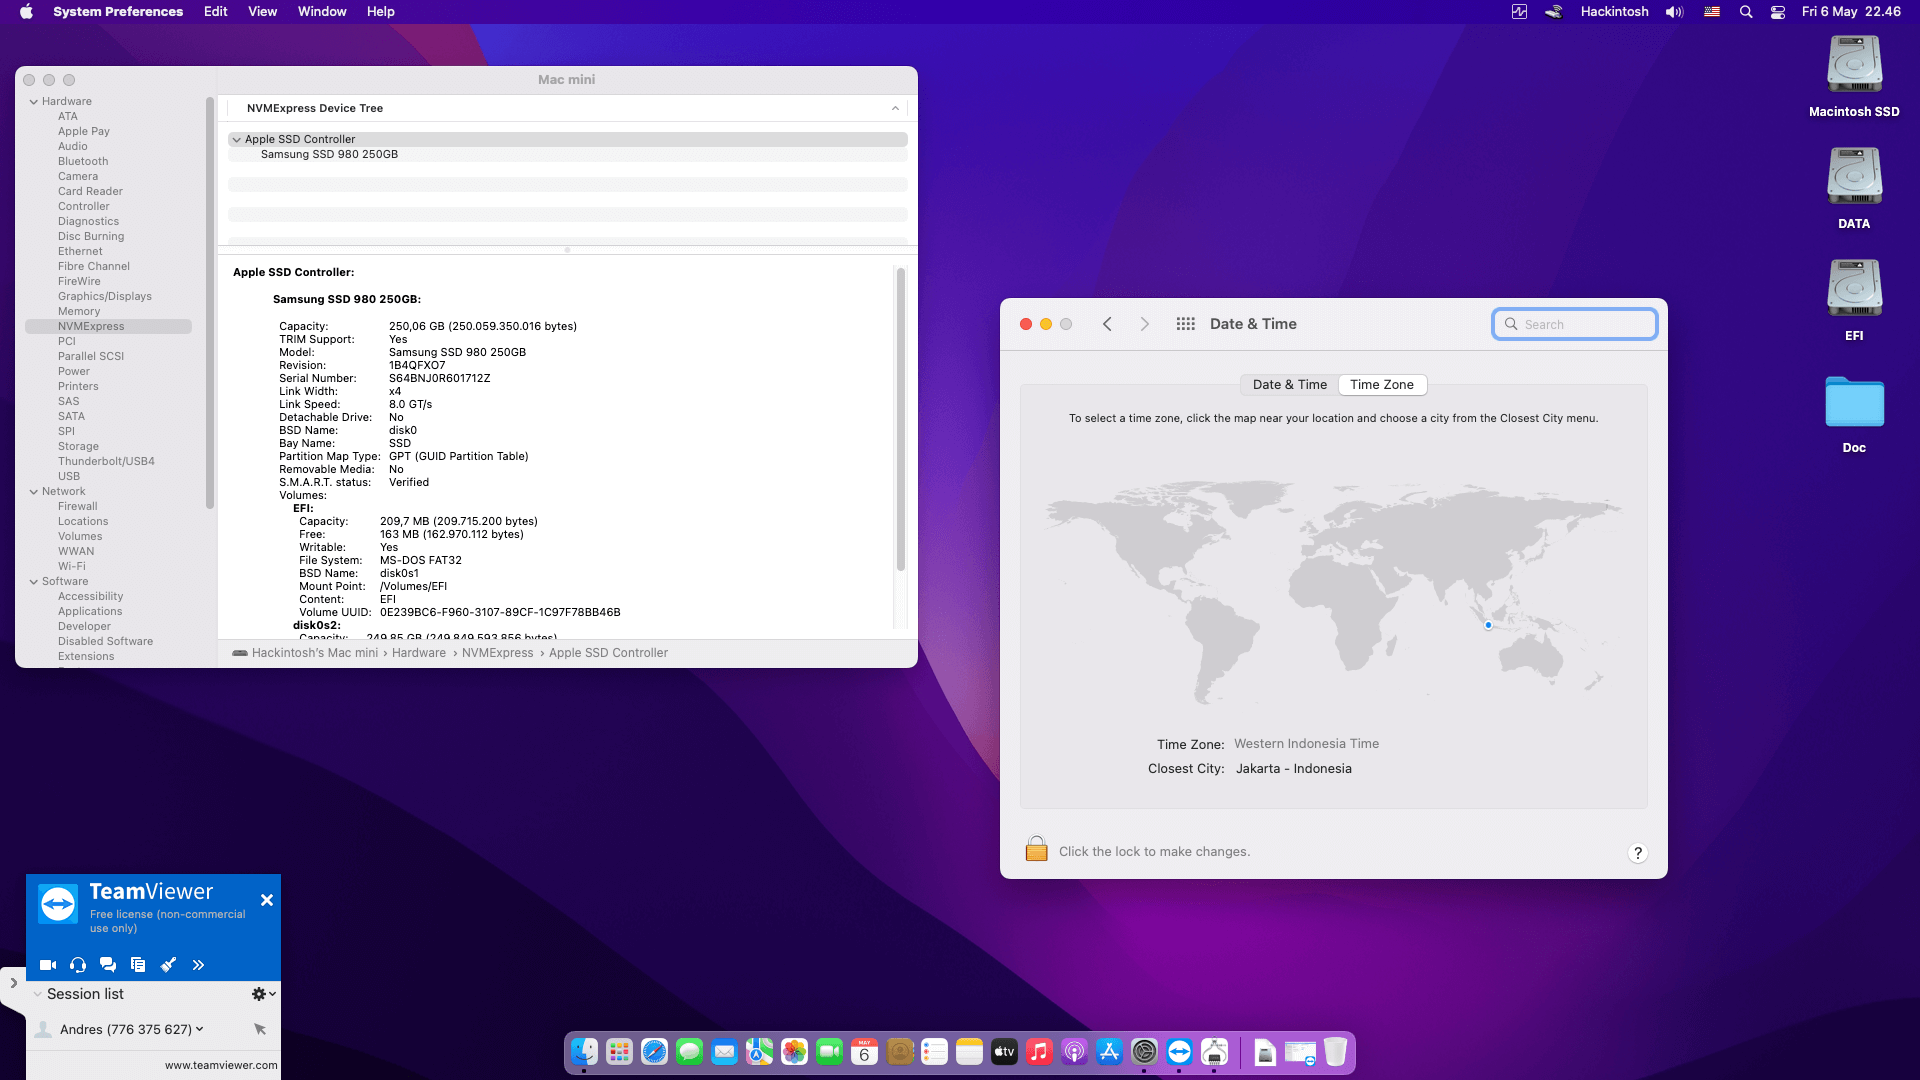Image resolution: width=1920 pixels, height=1080 pixels.
Task: Open the Apple menu
Action: [27, 12]
